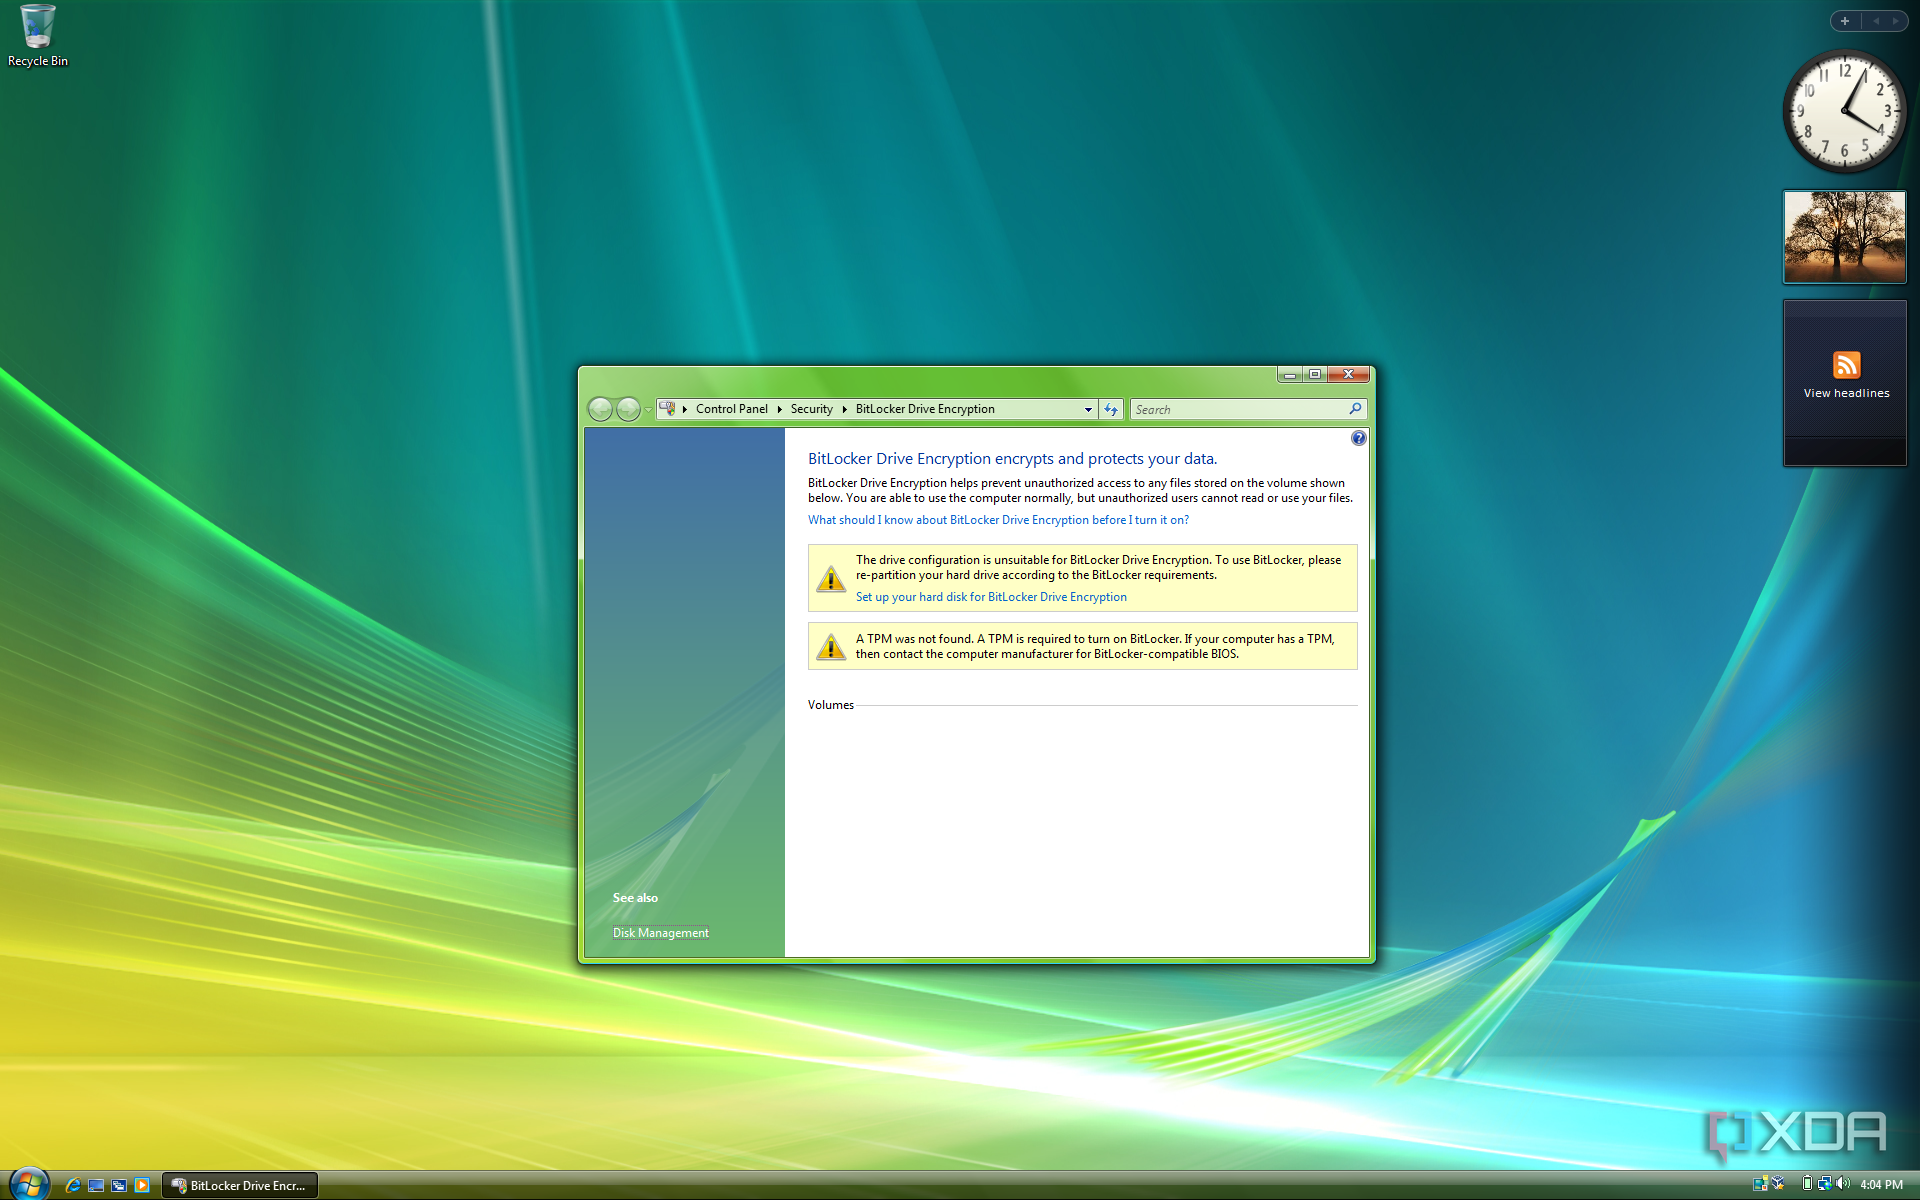Click the Security breadcrumb

click(x=811, y=409)
